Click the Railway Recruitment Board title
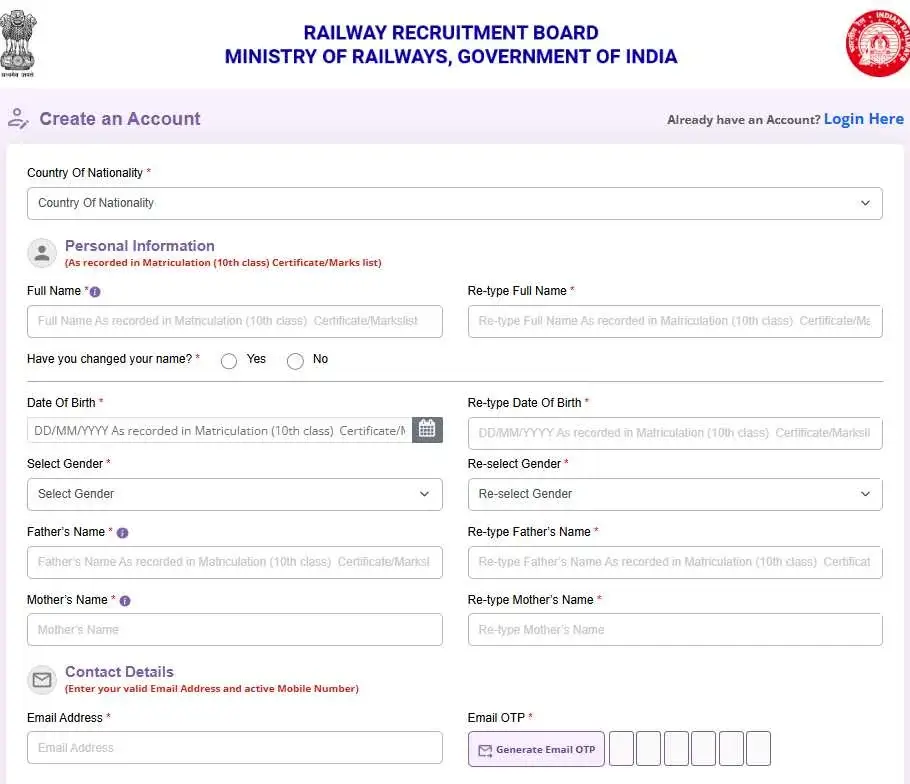Viewport: 910px width, 784px height. click(x=451, y=32)
